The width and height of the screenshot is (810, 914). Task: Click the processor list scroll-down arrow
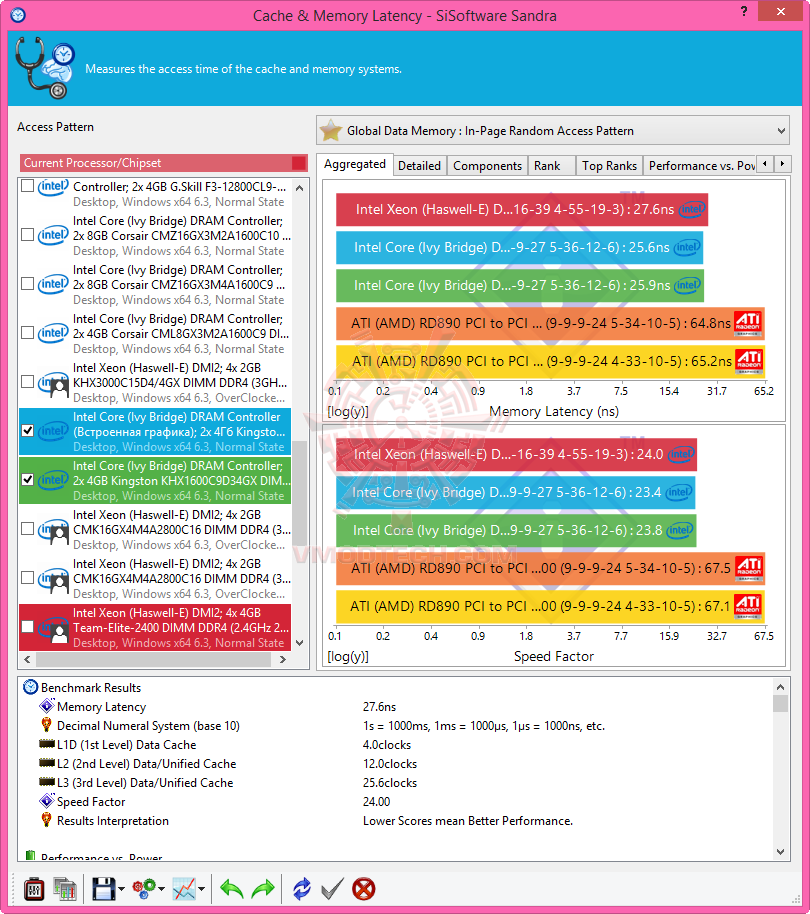point(300,643)
